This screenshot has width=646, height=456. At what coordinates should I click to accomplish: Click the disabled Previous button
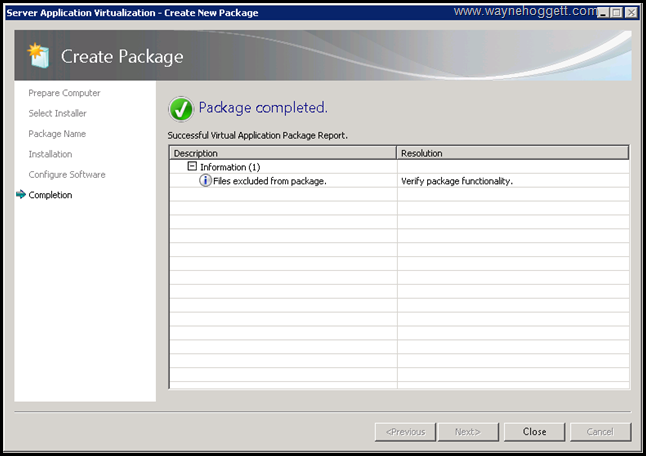click(405, 432)
